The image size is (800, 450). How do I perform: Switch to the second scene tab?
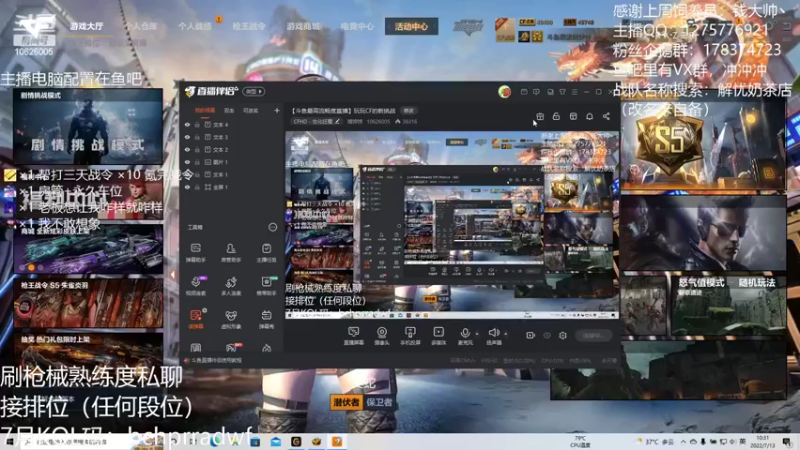[x=229, y=110]
